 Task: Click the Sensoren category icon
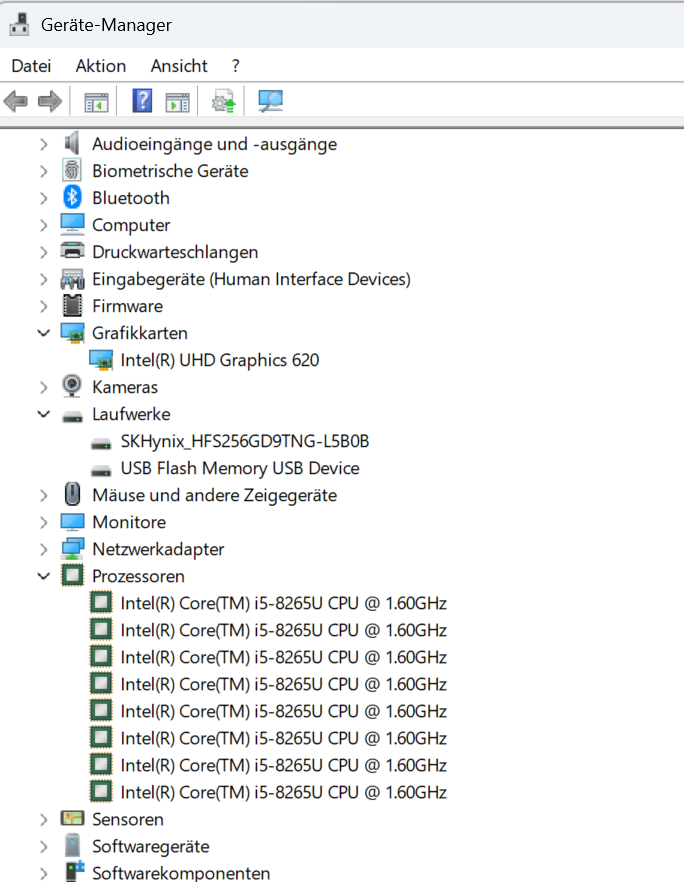click(x=73, y=818)
